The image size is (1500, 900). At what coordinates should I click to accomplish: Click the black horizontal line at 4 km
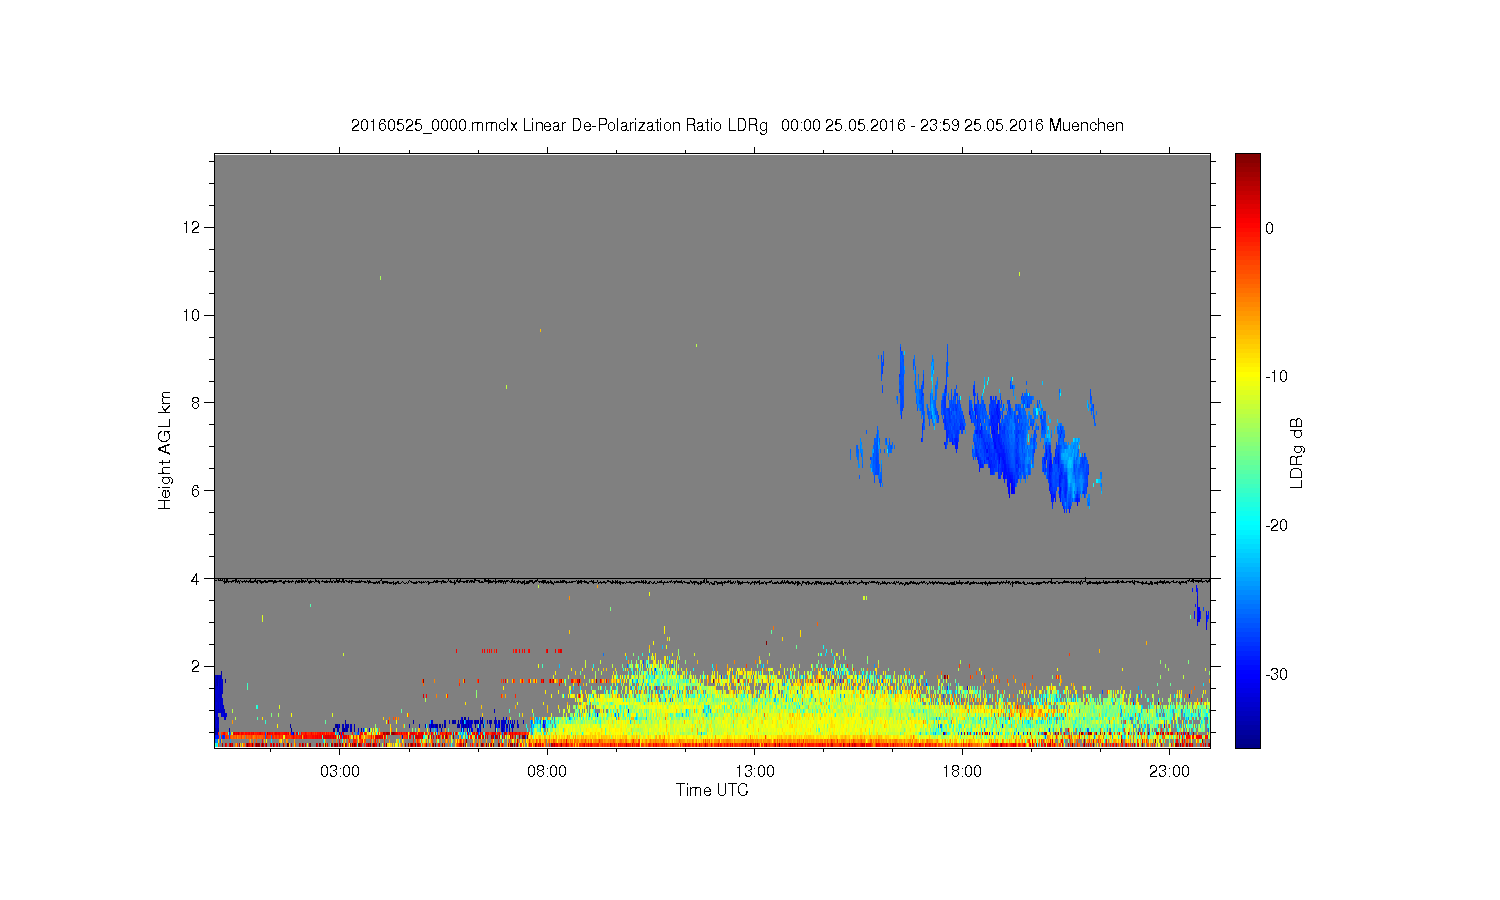click(x=712, y=581)
